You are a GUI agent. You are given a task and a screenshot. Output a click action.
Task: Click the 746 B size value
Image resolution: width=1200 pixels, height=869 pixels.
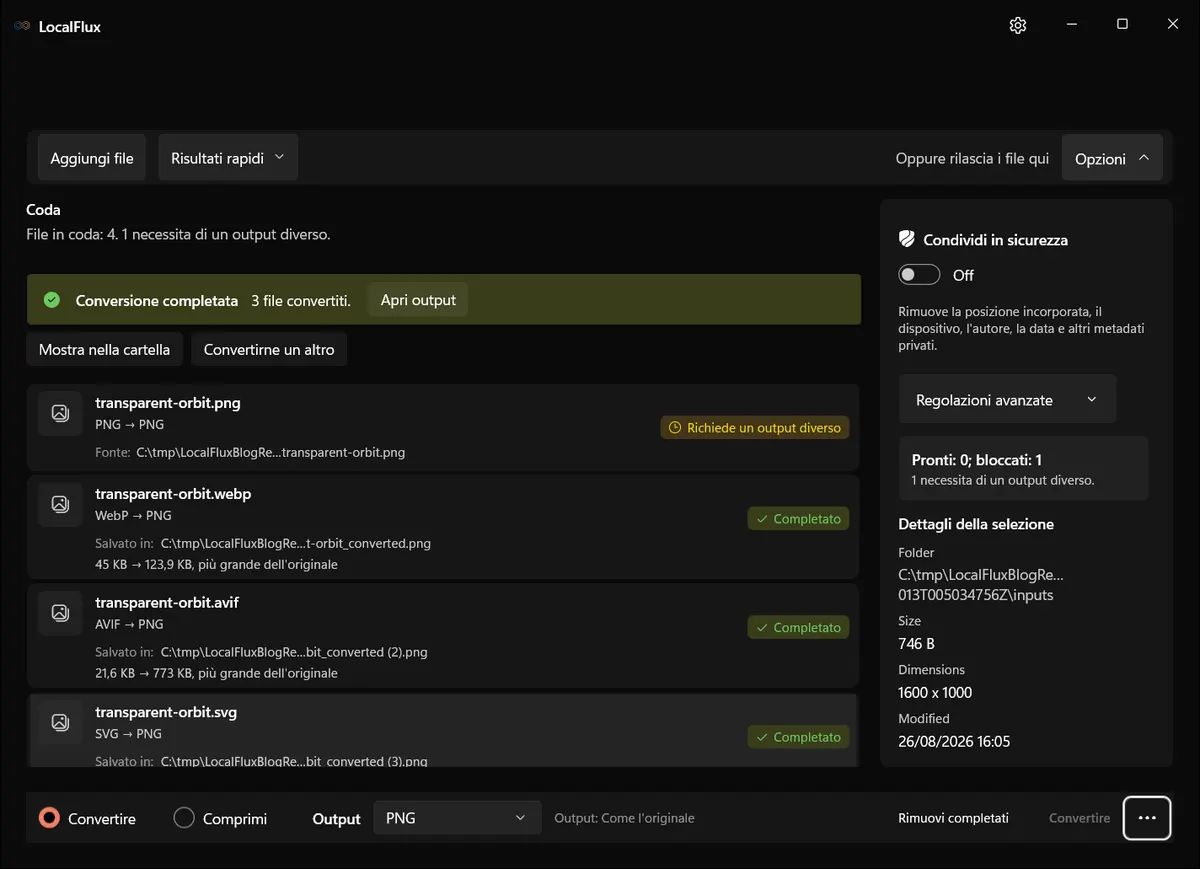917,643
